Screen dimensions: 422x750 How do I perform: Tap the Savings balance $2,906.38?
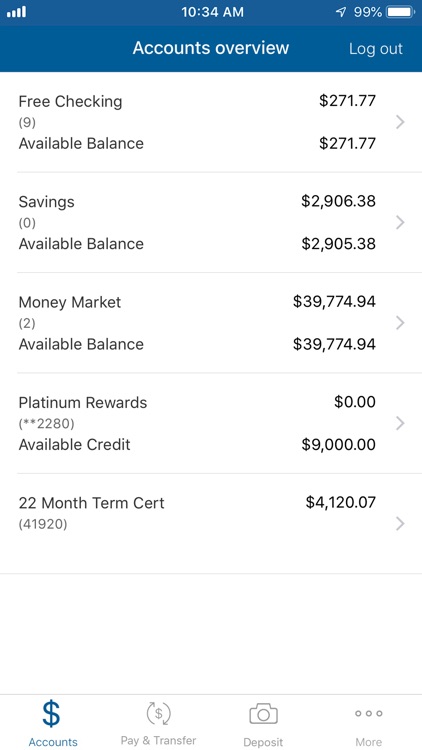[338, 201]
